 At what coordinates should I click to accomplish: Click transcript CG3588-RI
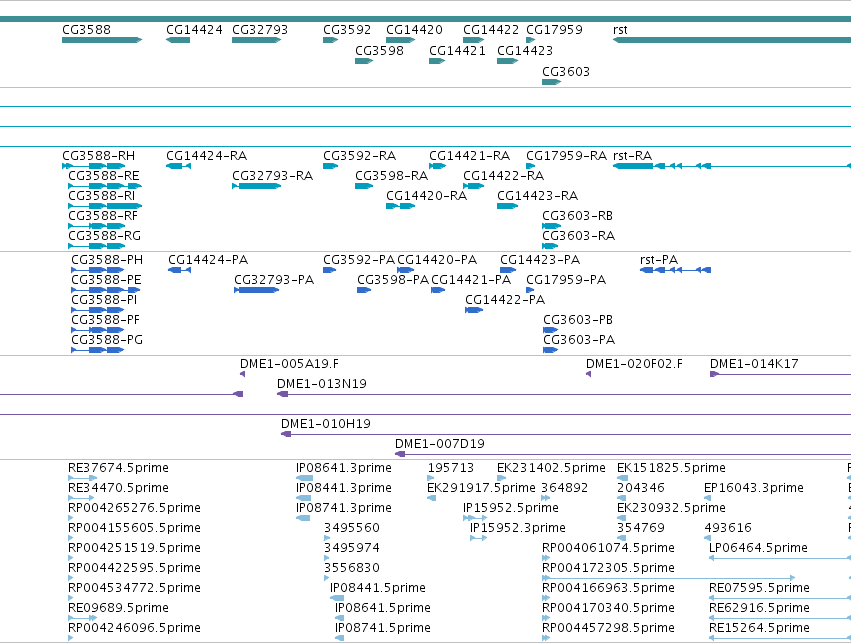pyautogui.click(x=105, y=206)
